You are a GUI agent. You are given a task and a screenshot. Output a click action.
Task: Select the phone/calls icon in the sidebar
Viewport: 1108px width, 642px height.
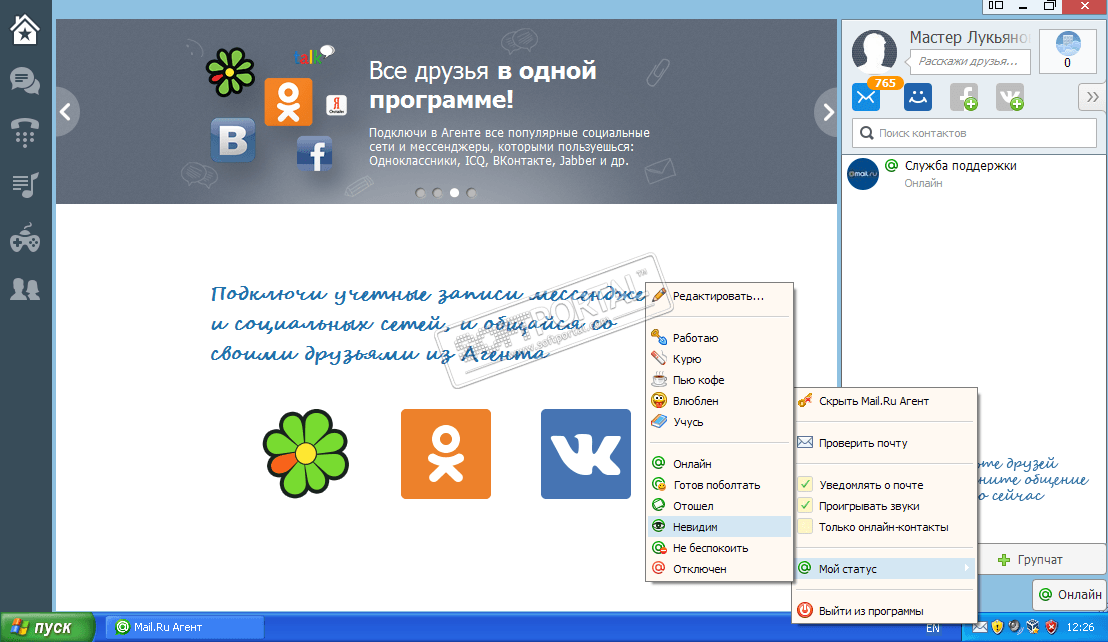pos(25,132)
